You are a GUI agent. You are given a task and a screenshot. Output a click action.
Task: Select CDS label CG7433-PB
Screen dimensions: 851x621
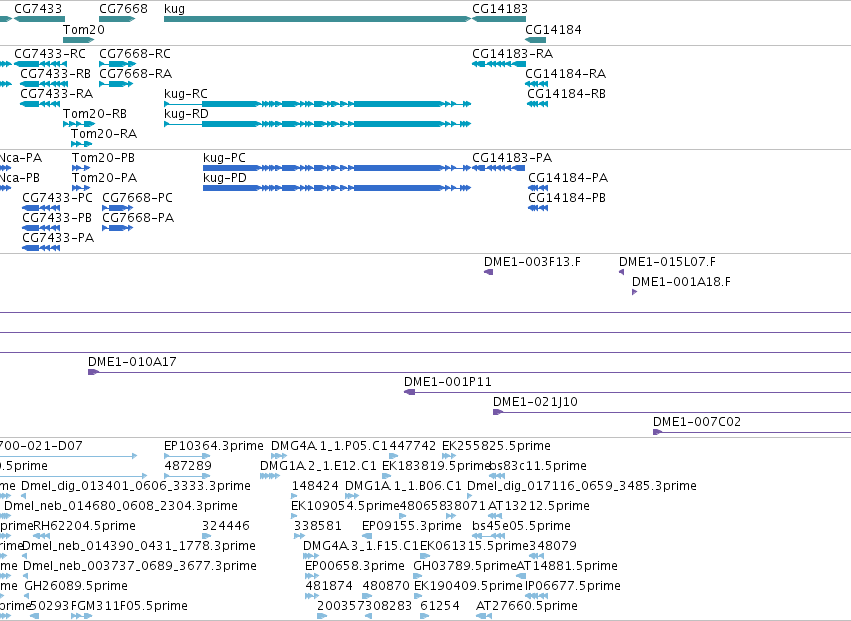point(57,218)
